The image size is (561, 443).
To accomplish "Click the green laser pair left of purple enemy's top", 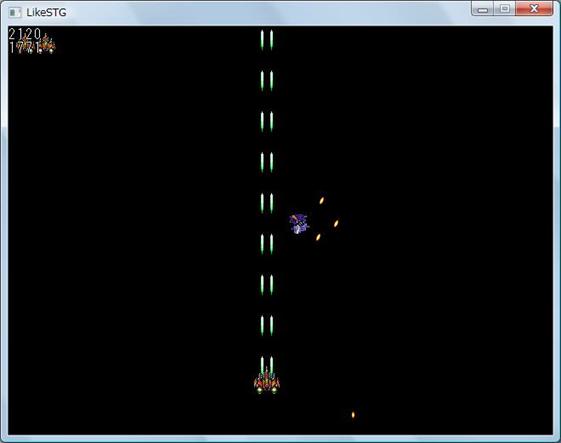I will 267,203.
